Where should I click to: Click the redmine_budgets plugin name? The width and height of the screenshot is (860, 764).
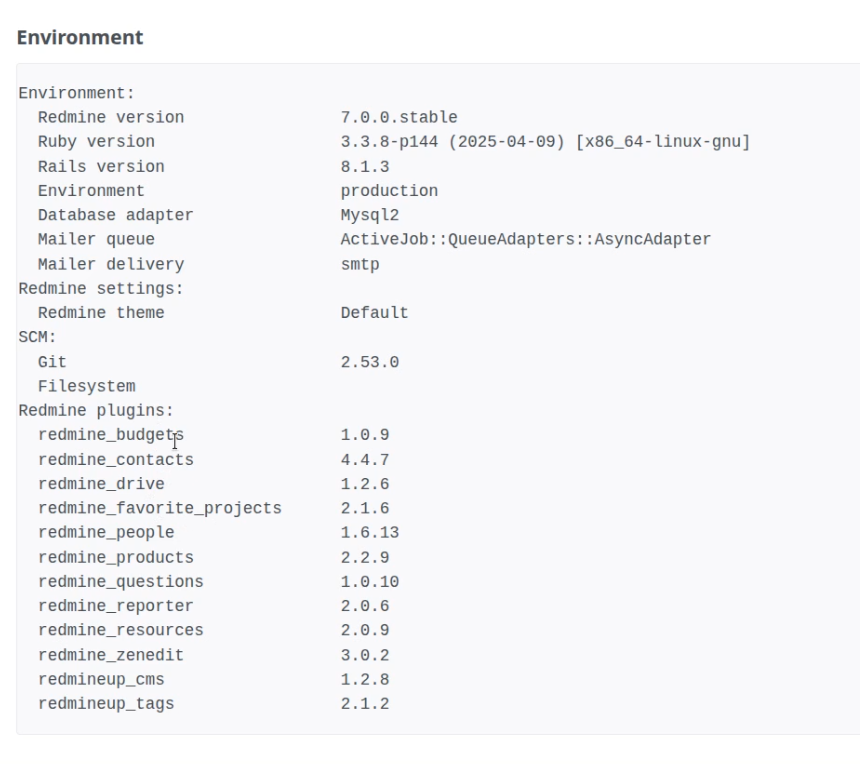click(111, 434)
